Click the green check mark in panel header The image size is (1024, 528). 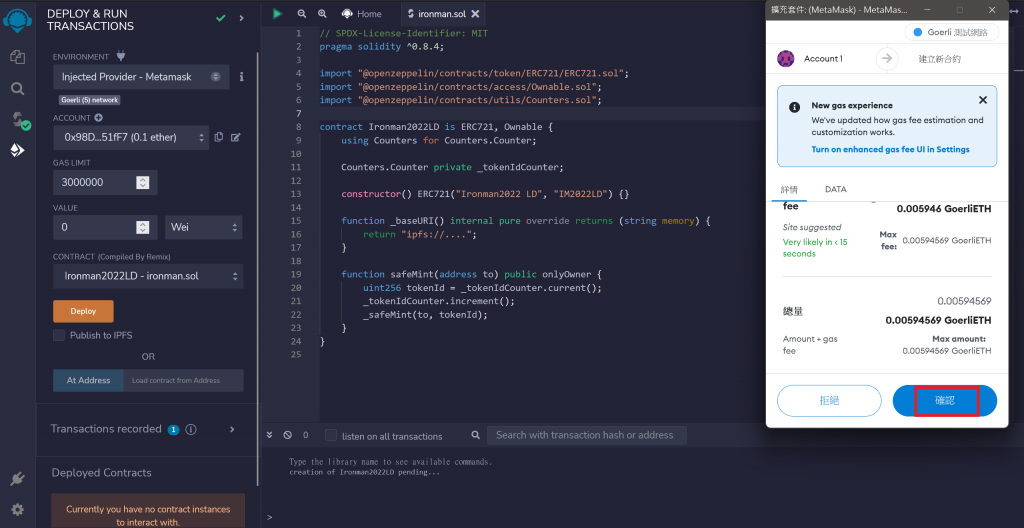[221, 18]
